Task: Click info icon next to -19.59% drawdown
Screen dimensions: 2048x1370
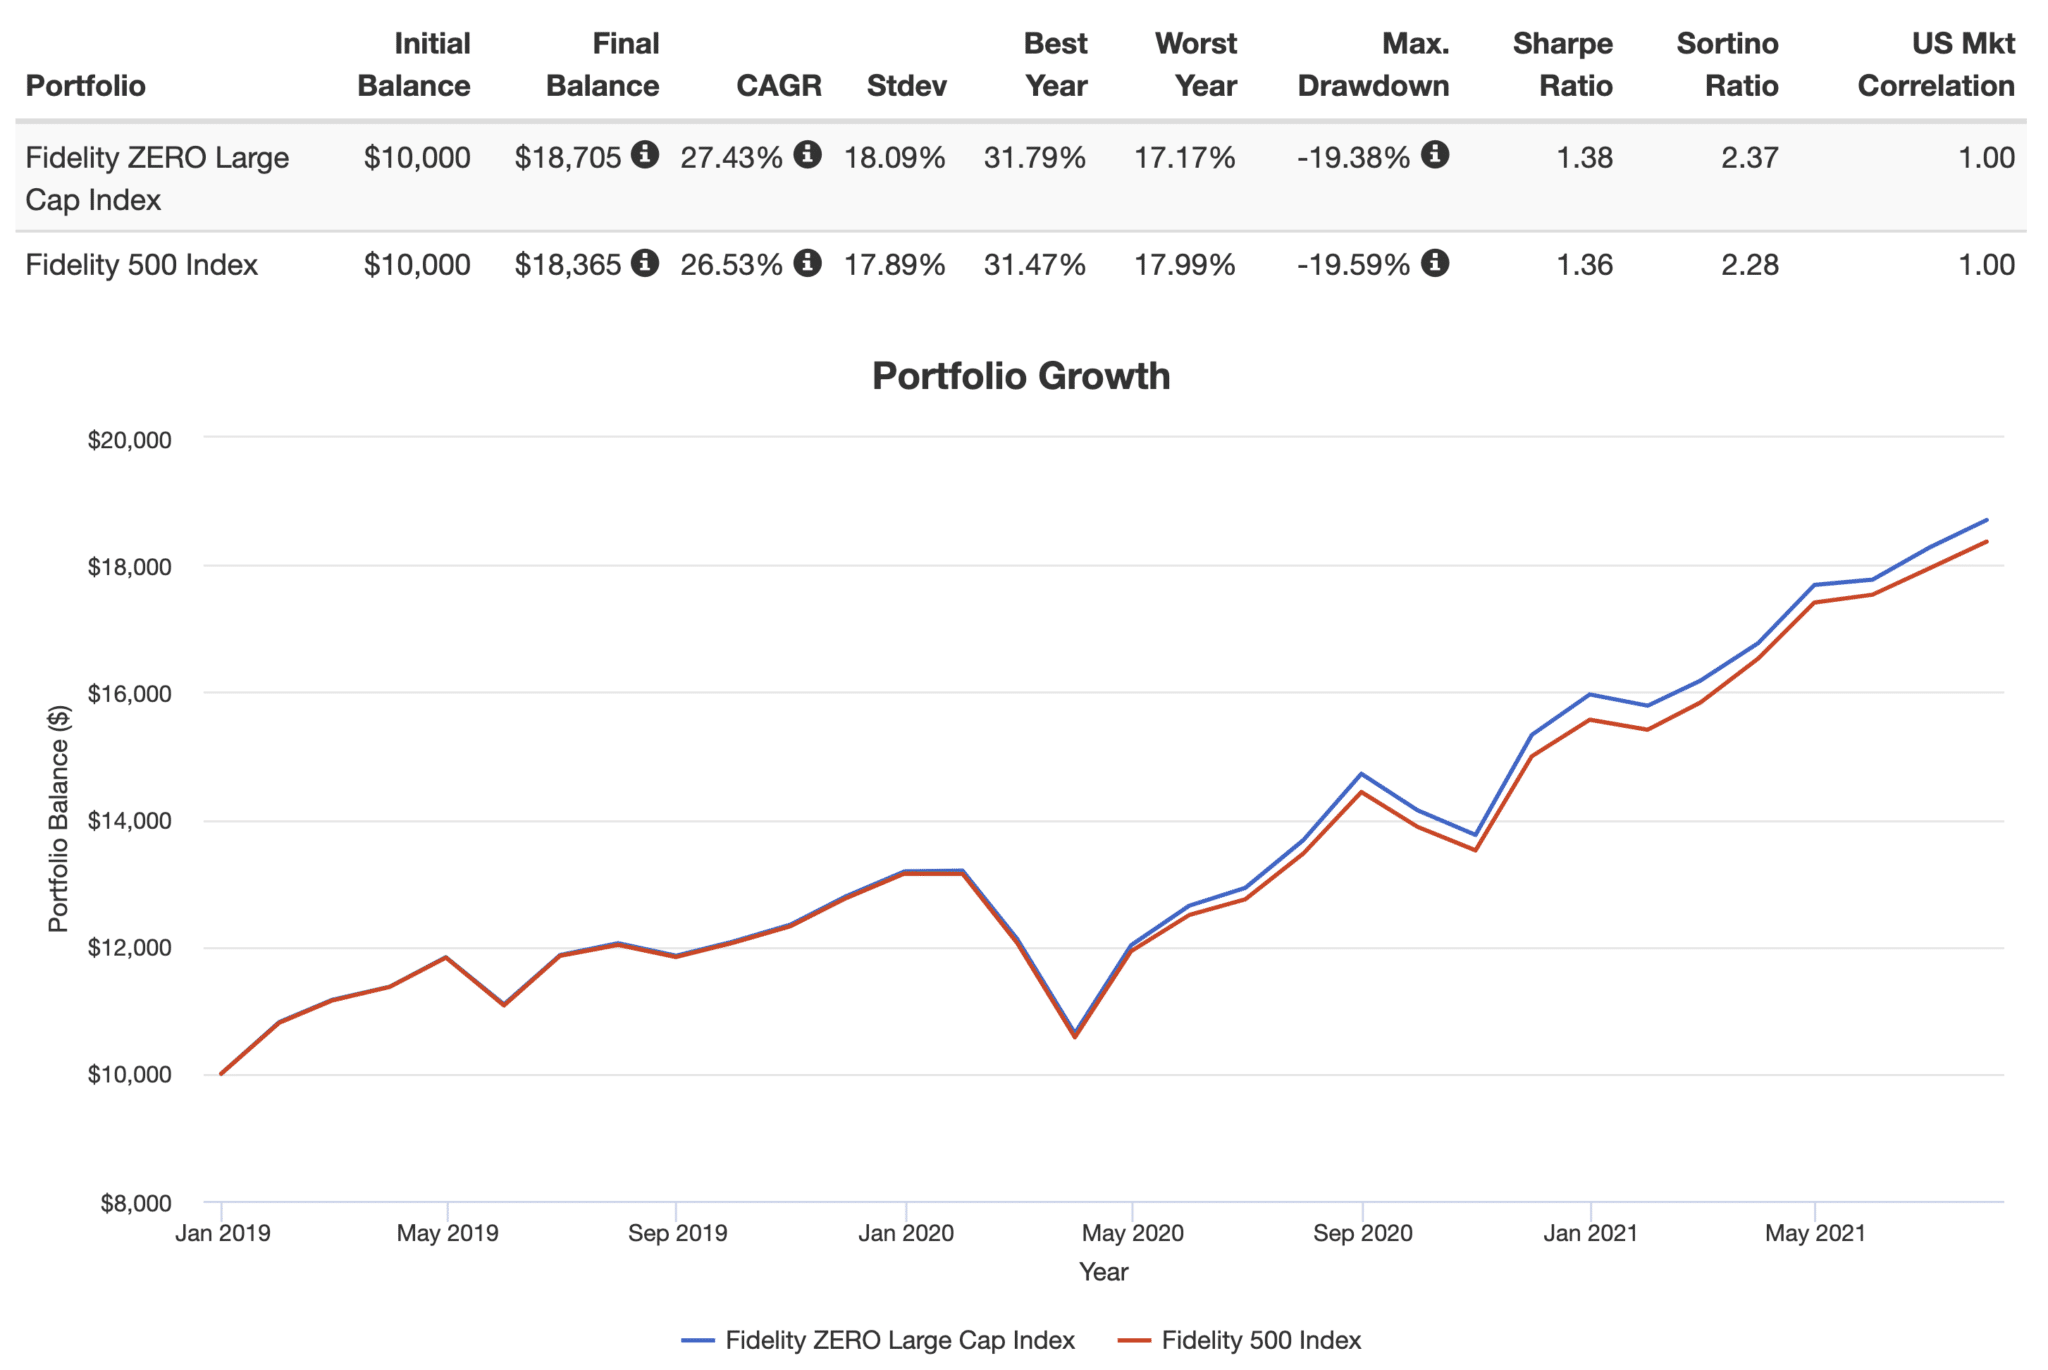Action: 1435,262
